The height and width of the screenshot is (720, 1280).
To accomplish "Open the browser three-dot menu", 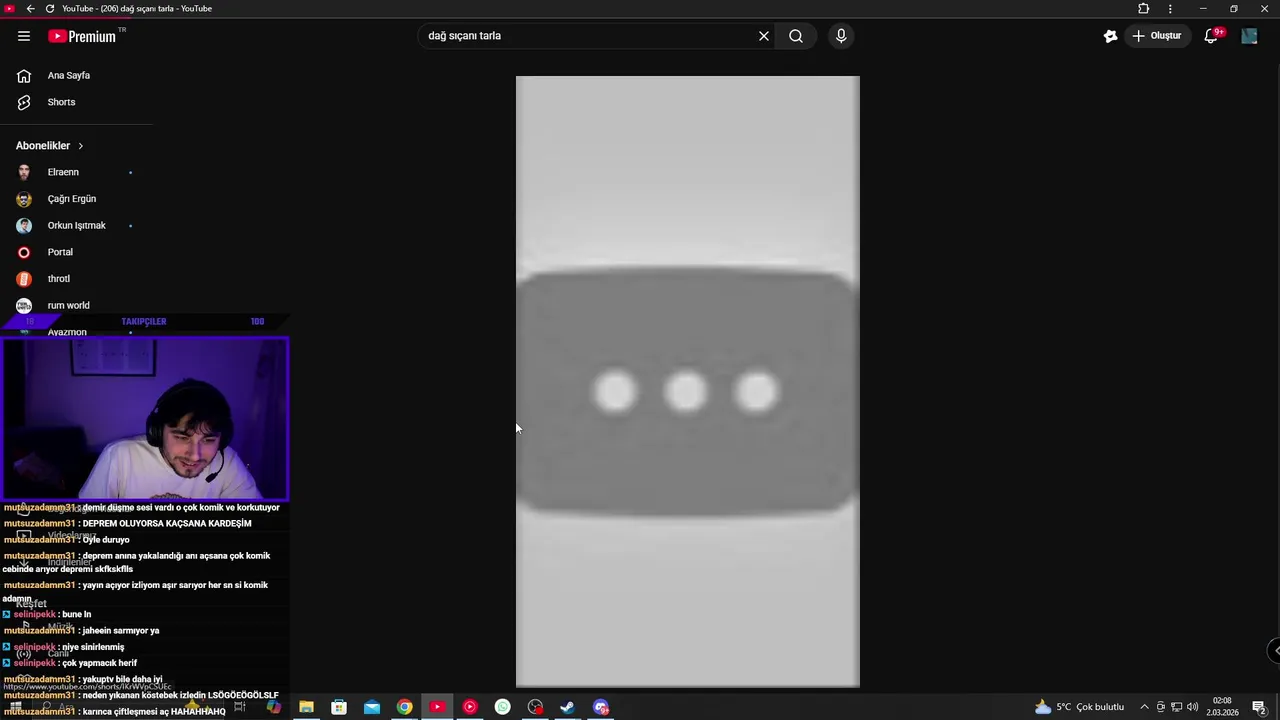I will point(1170,9).
